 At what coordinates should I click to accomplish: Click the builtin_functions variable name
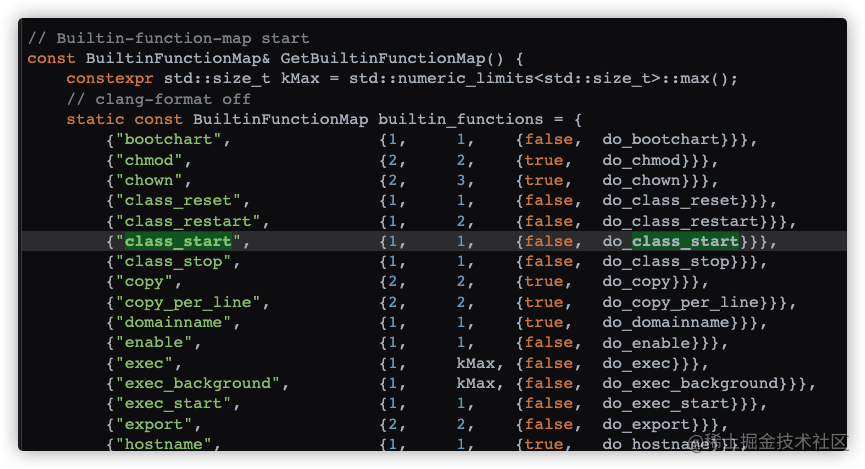pos(461,119)
